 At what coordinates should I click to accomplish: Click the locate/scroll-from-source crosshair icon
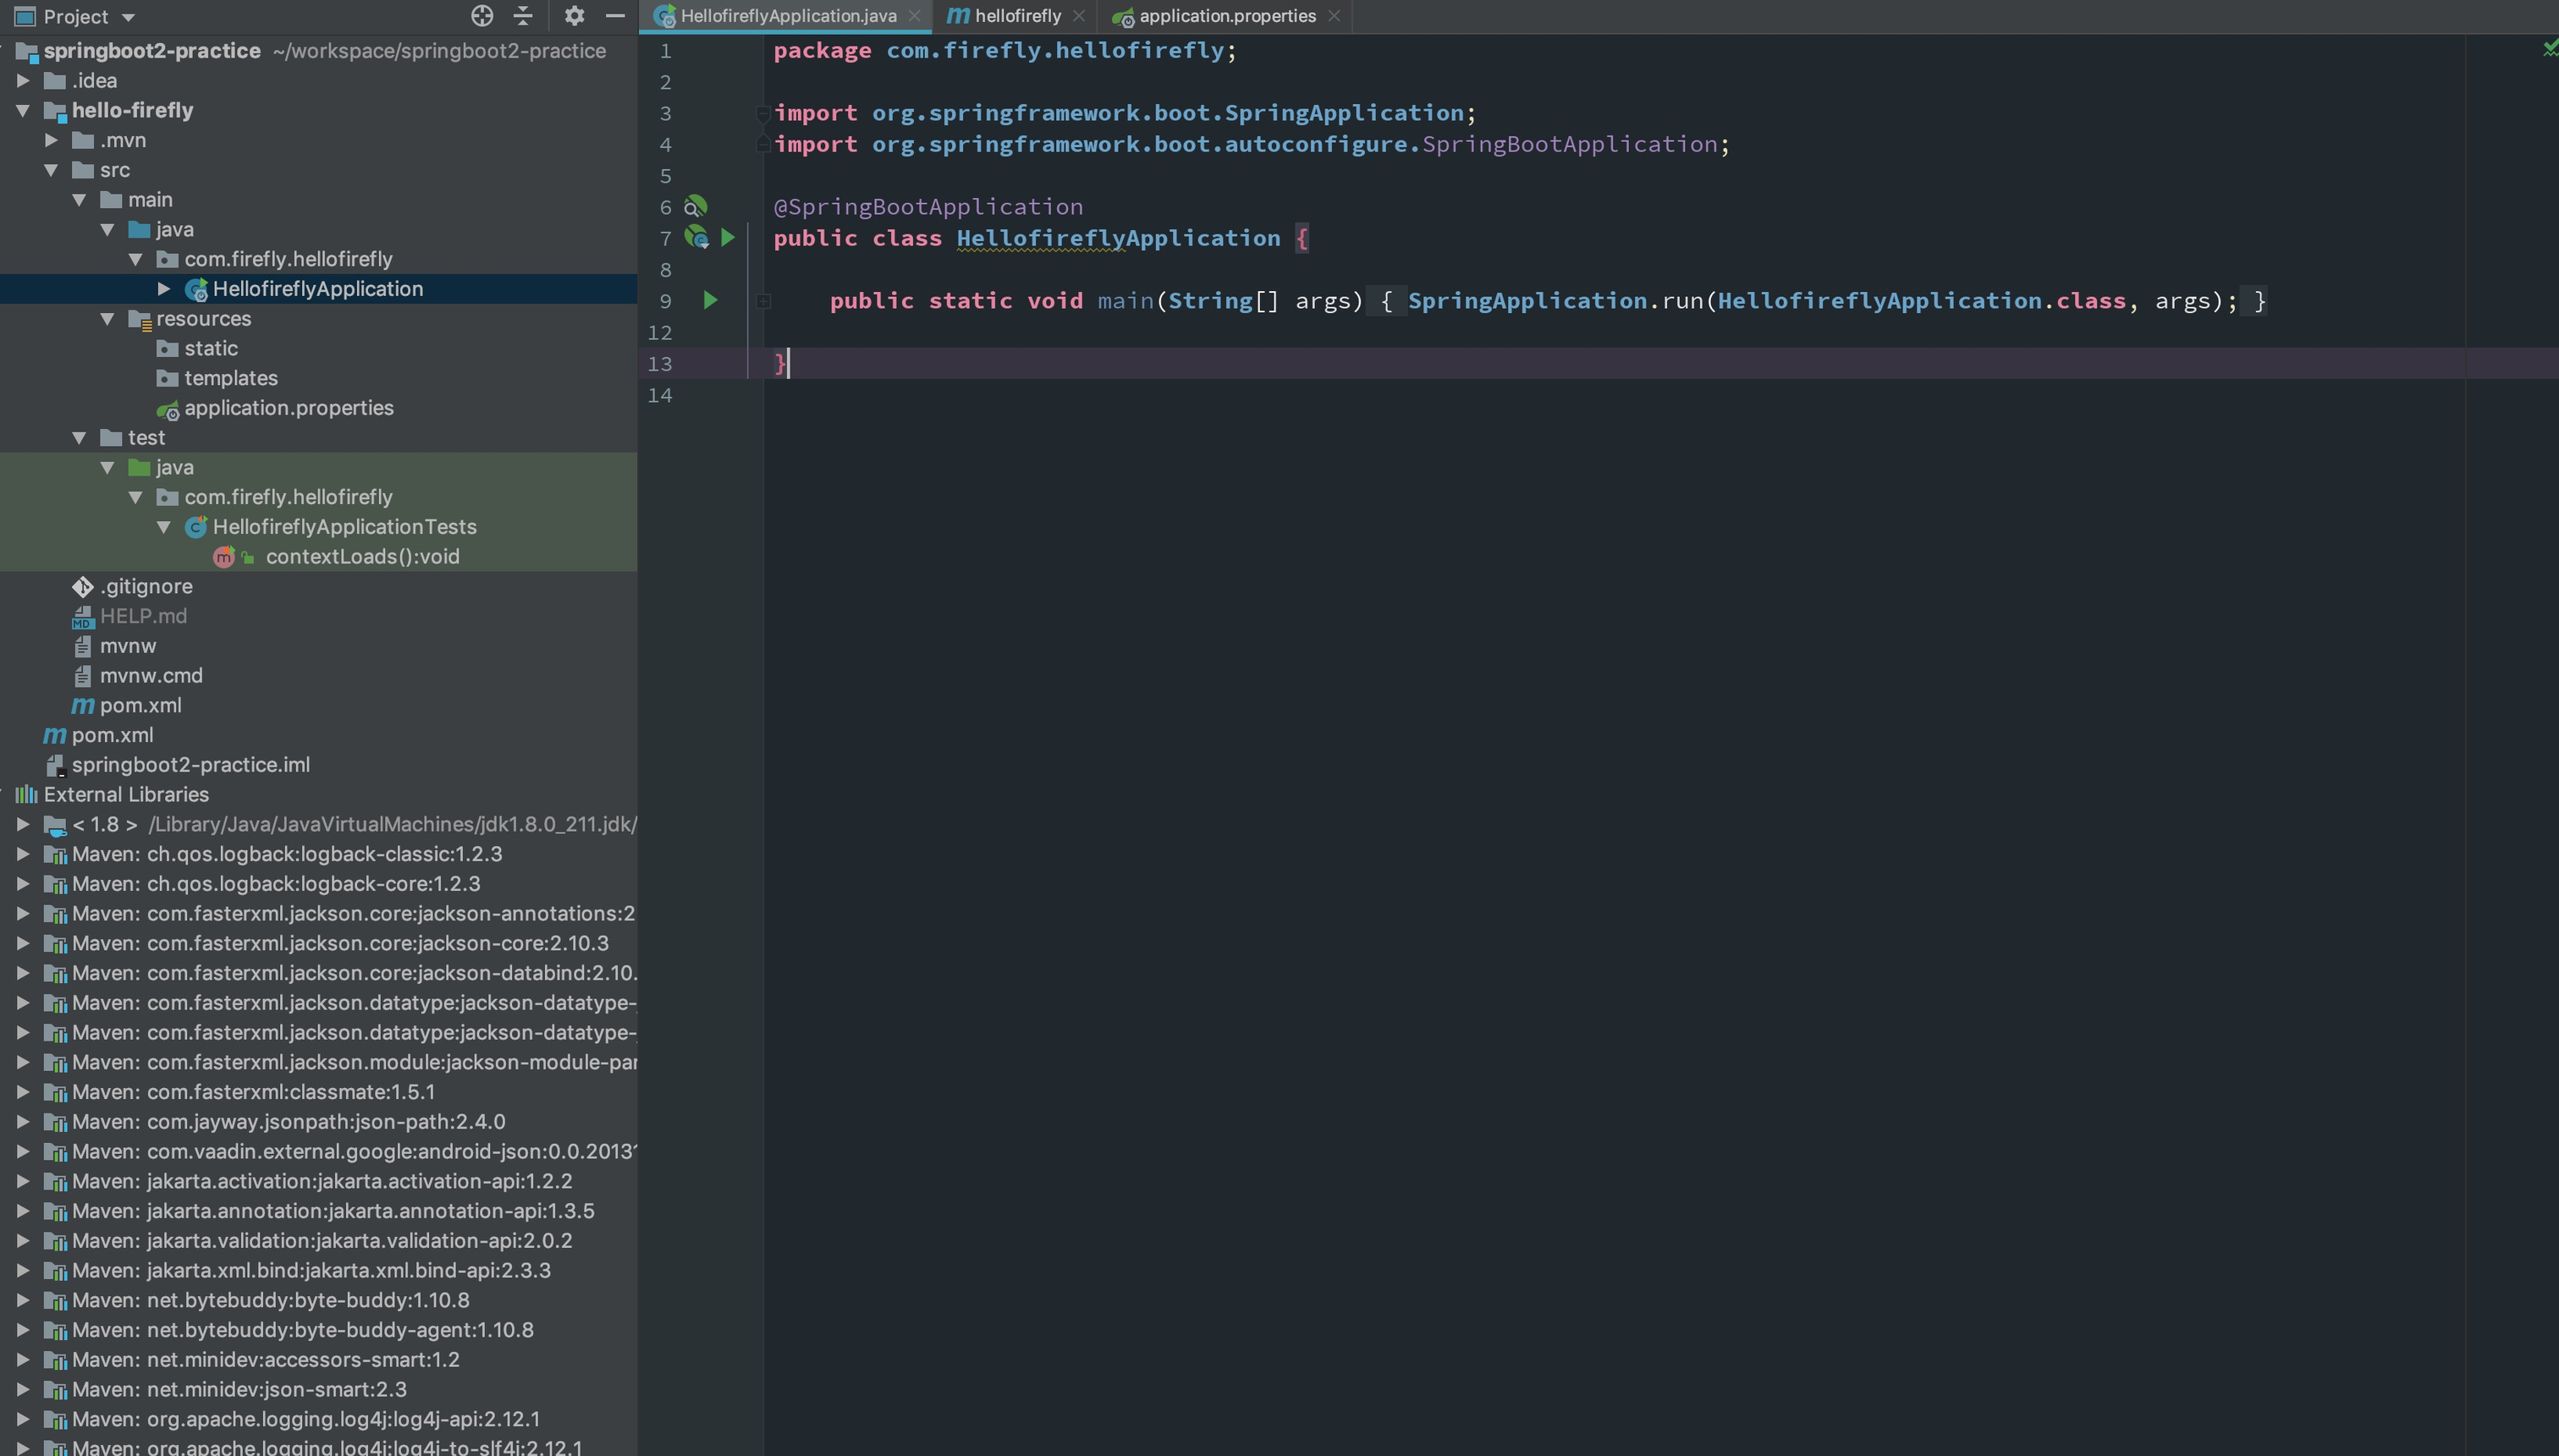[x=482, y=16]
